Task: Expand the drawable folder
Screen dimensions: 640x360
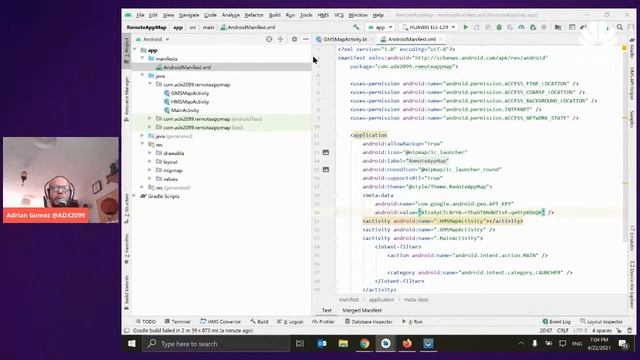Action: point(150,153)
